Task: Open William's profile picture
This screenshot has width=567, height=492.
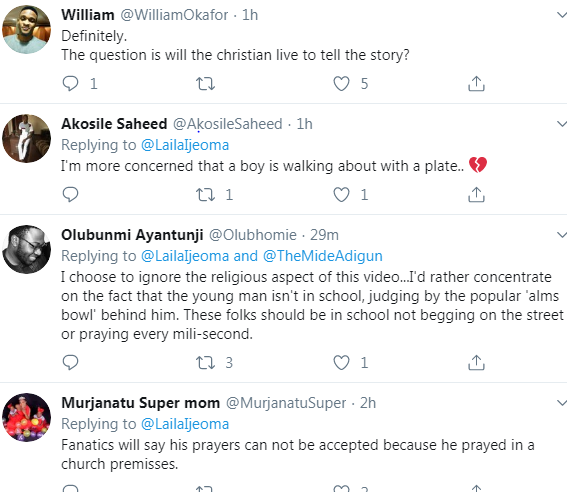Action: 26,30
